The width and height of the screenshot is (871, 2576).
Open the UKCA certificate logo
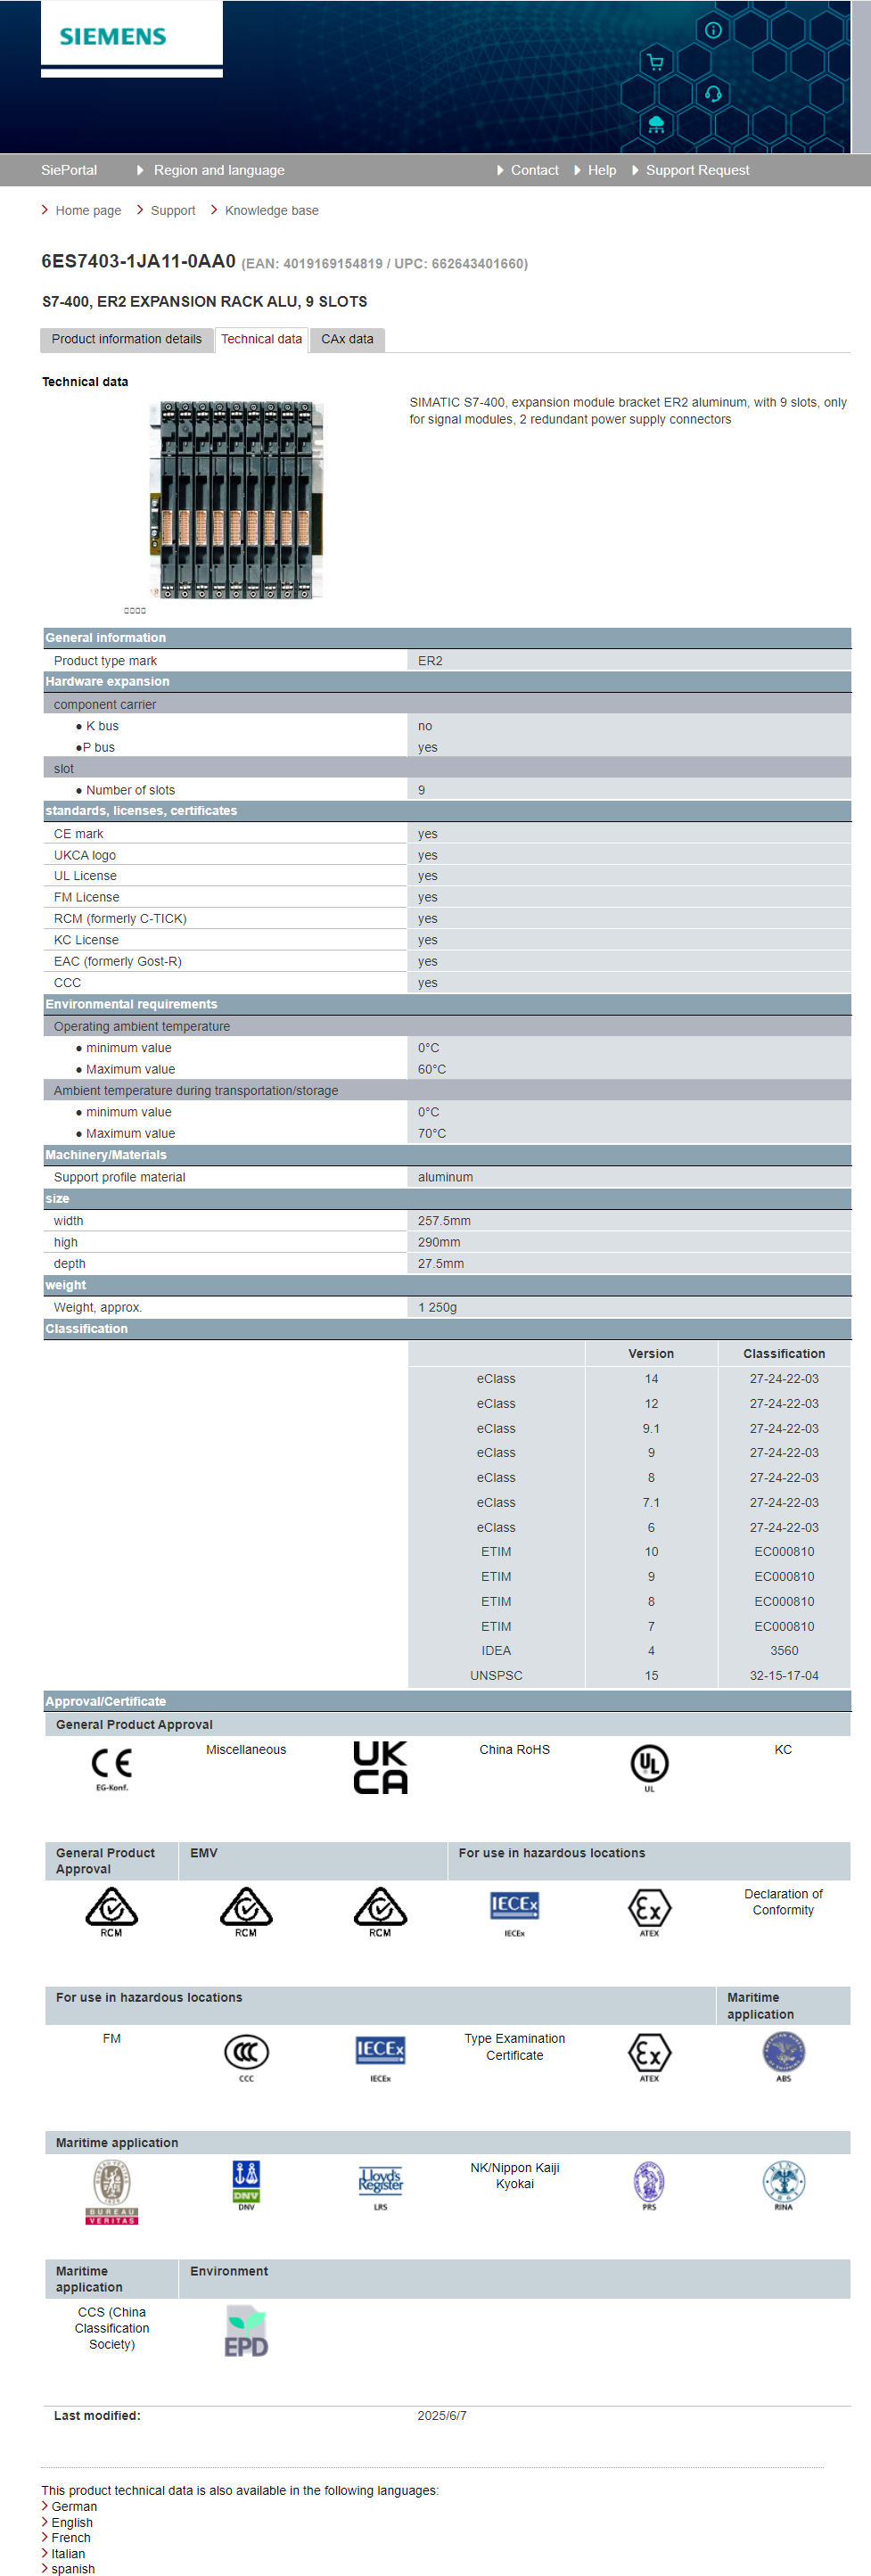coord(380,1767)
